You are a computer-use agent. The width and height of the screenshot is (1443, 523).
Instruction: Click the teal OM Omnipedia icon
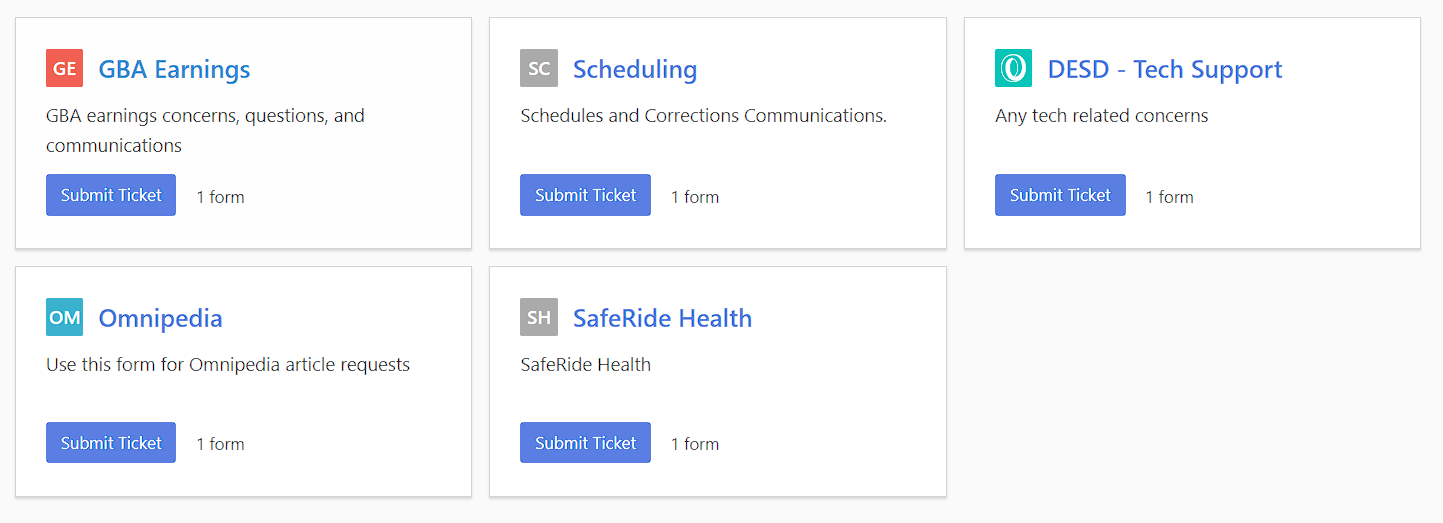64,318
